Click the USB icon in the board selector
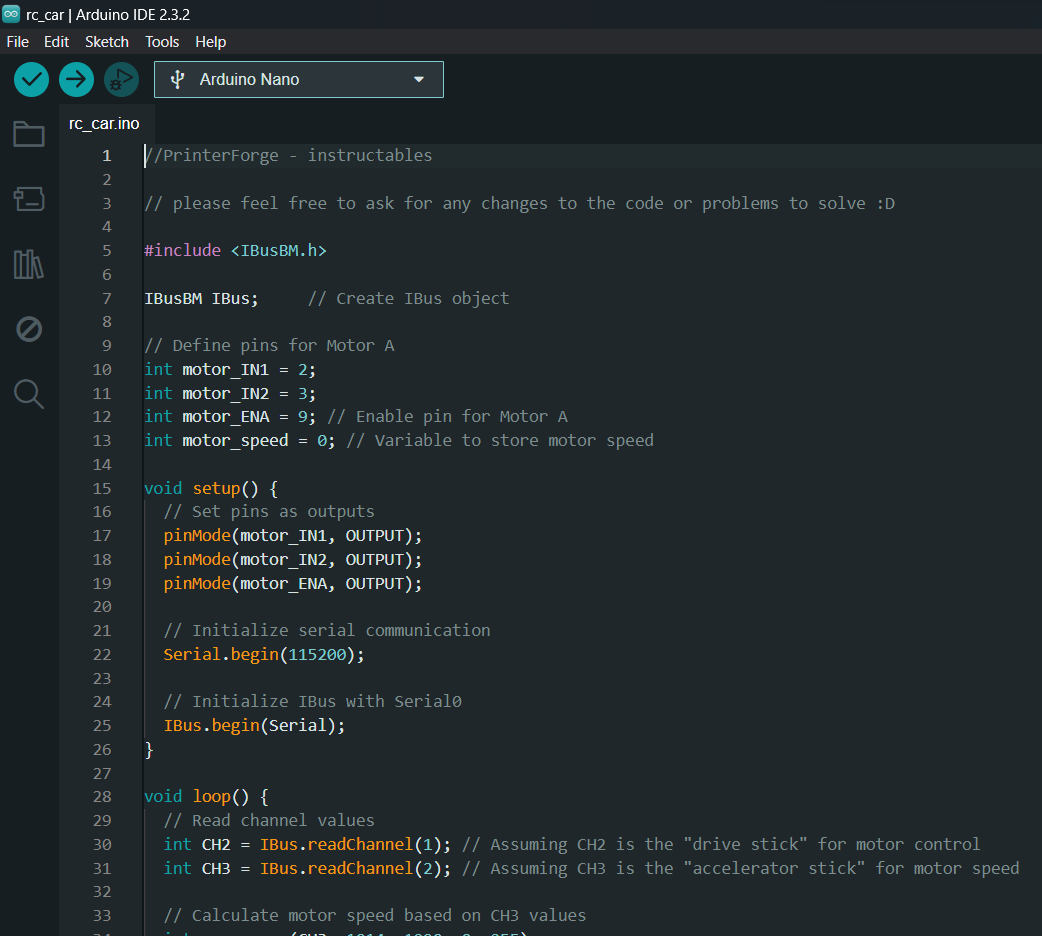1042x936 pixels. coord(177,80)
